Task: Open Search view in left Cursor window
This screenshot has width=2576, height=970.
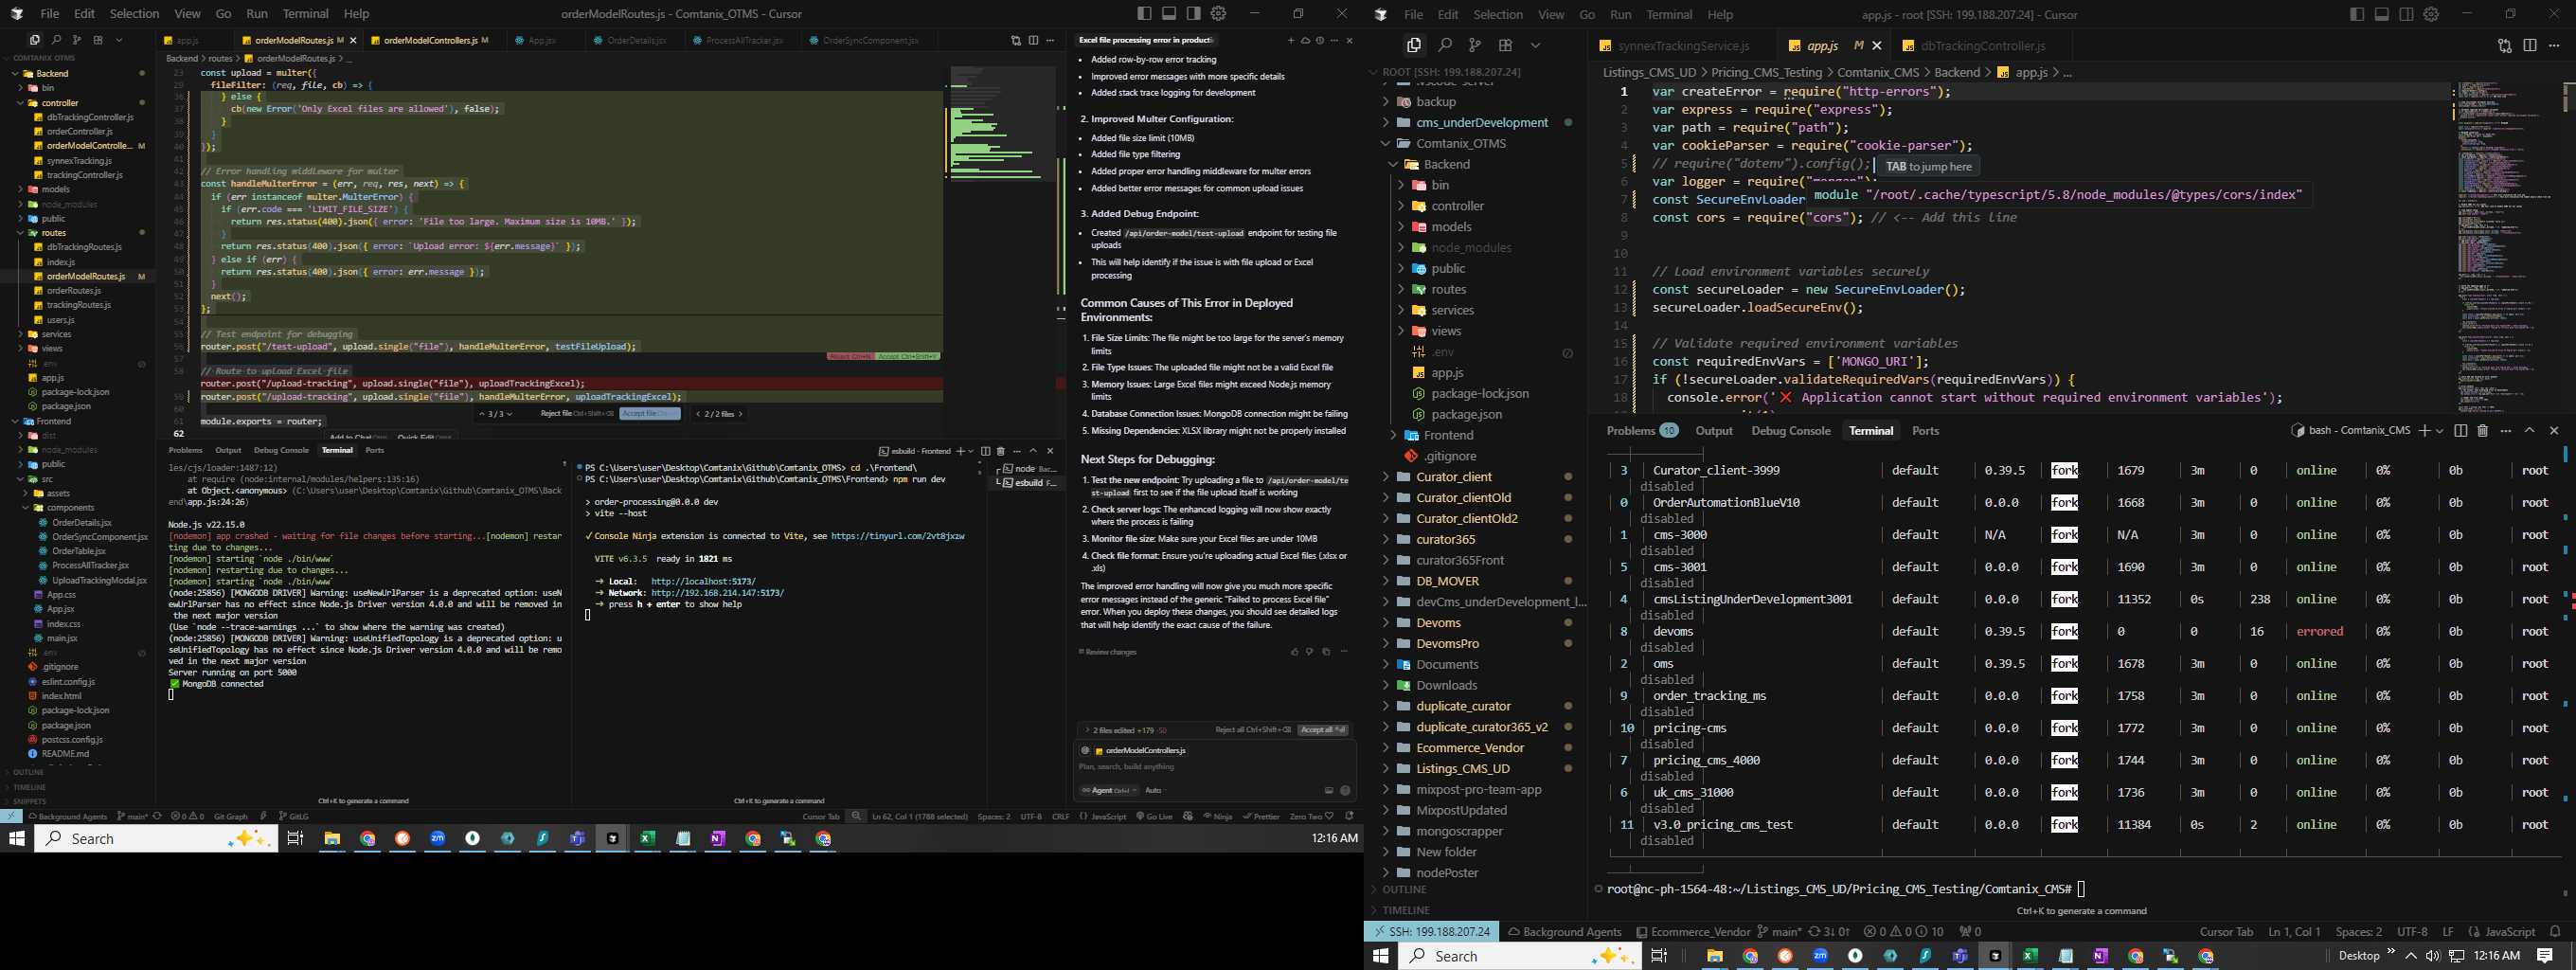Action: coord(56,40)
